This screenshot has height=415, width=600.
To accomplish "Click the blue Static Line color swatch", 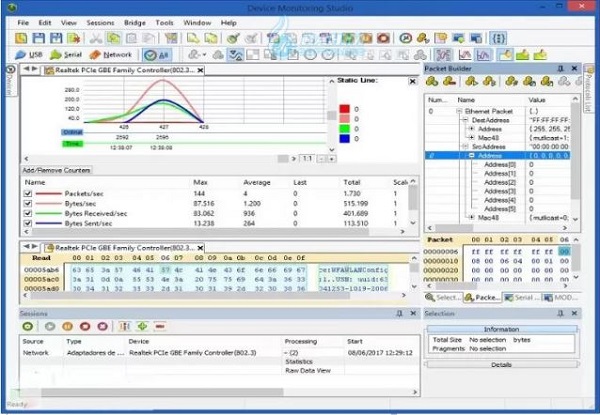I will pos(344,138).
